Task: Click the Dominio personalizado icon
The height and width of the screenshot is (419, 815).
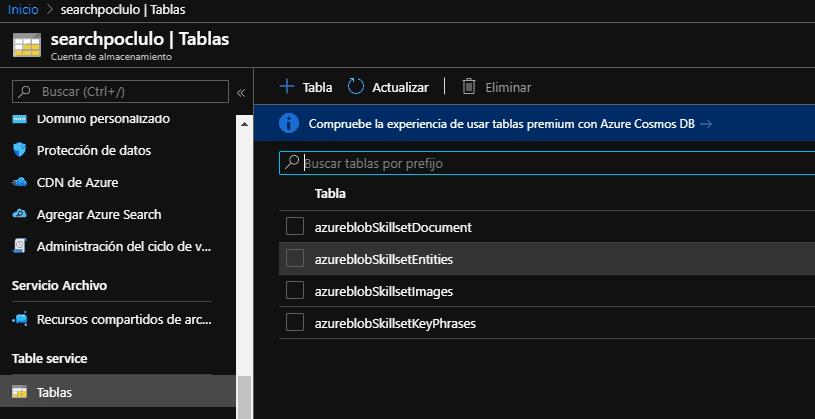Action: pyautogui.click(x=19, y=119)
